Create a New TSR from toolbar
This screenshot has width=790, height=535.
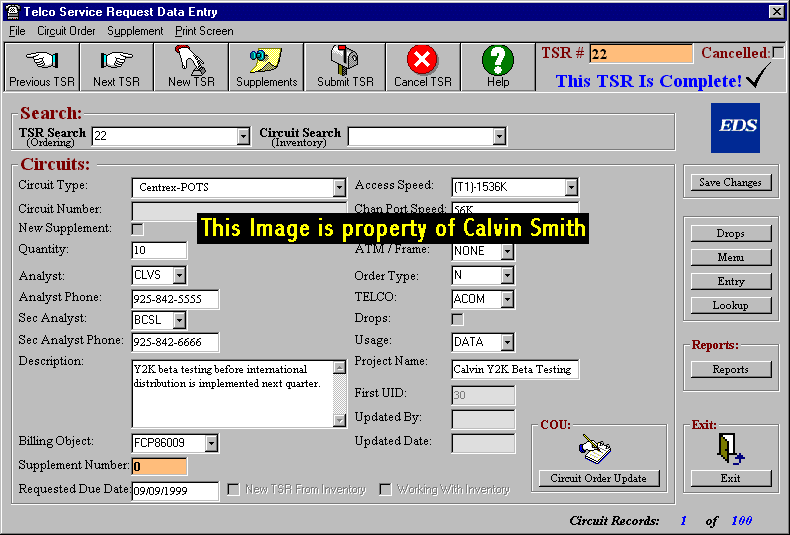192,66
